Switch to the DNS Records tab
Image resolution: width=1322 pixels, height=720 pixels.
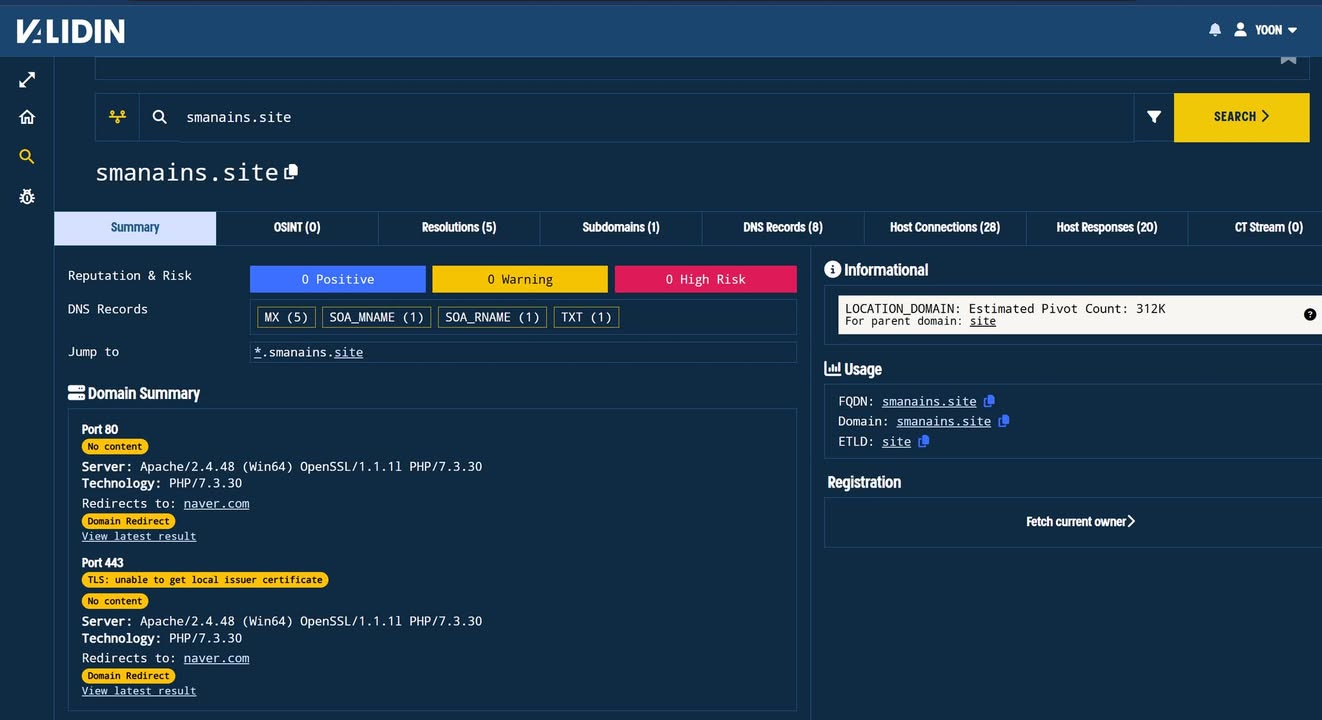(x=782, y=227)
